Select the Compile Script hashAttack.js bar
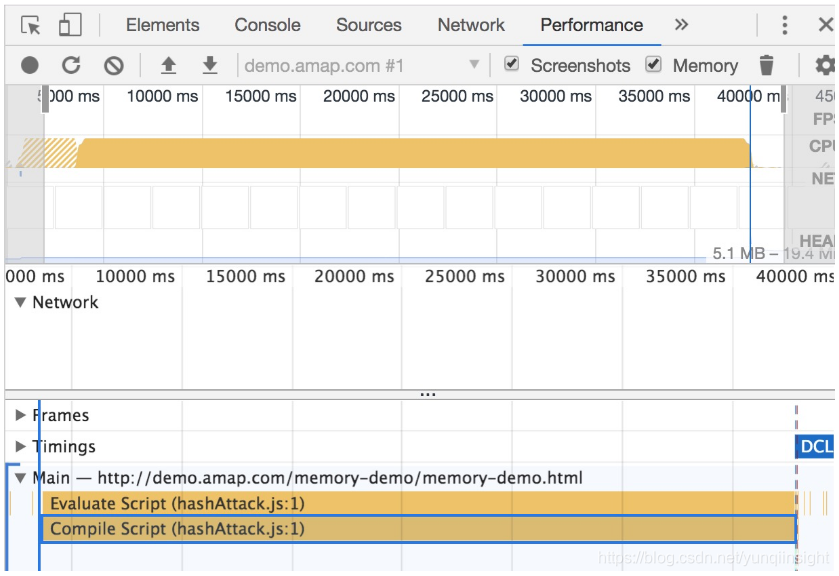The height and width of the screenshot is (576, 839). coord(418,529)
